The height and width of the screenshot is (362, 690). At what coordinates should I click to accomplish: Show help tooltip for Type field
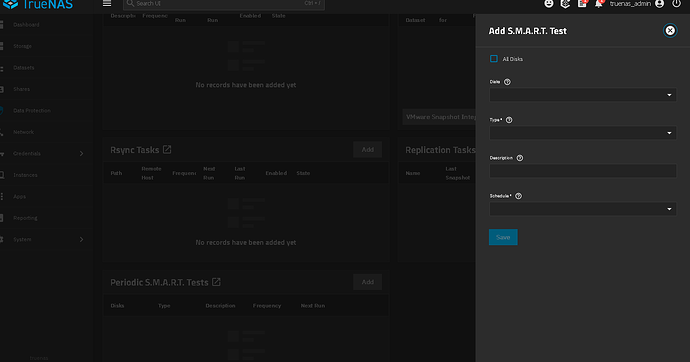click(x=509, y=120)
